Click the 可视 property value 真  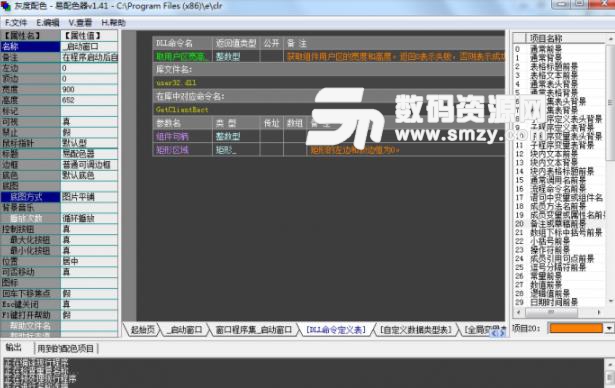pos(89,122)
